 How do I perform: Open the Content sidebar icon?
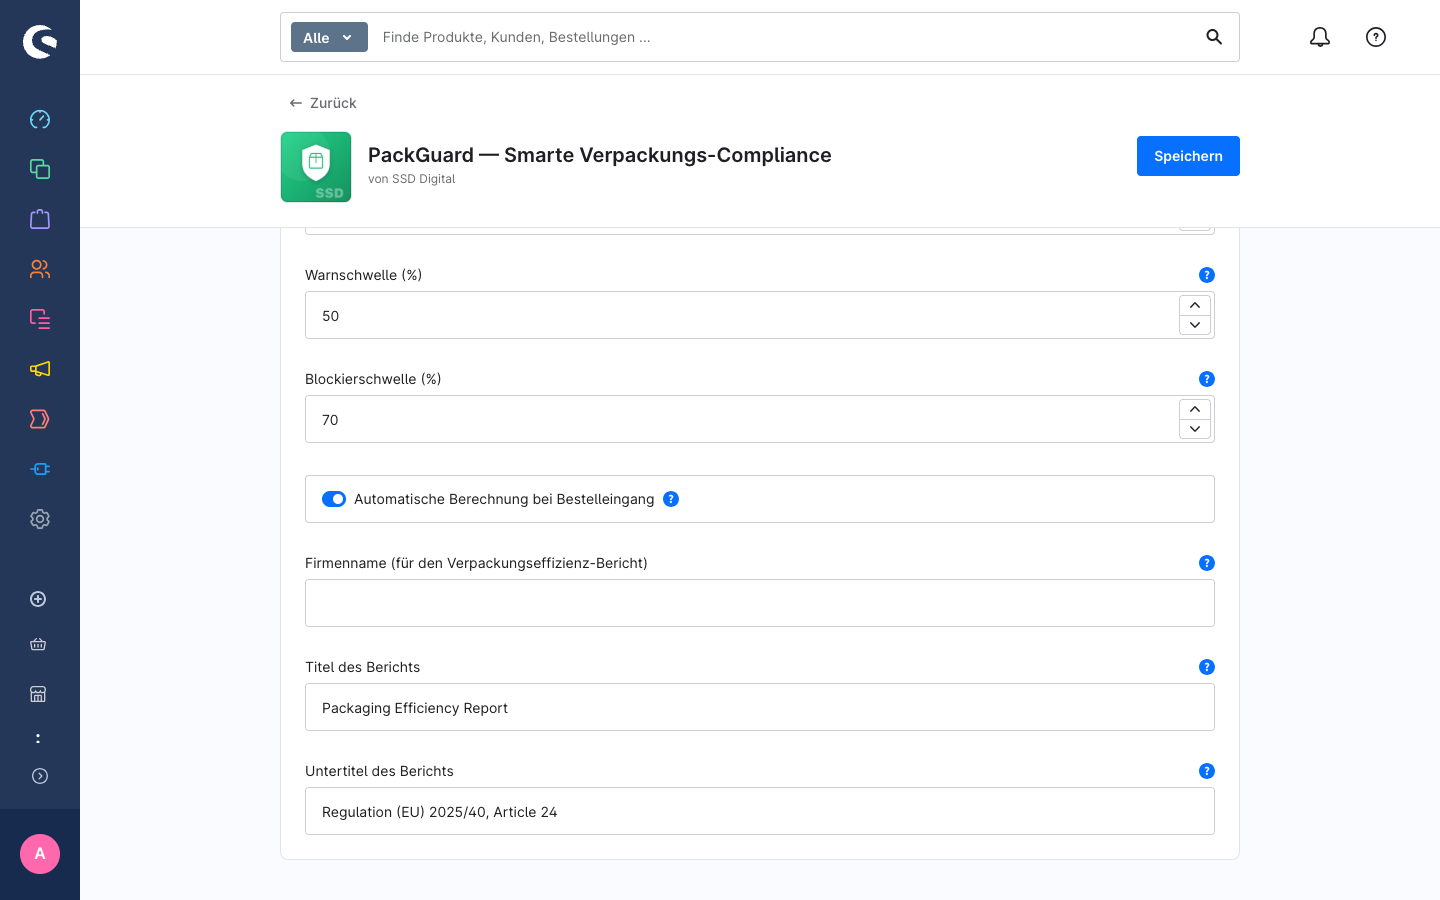[40, 319]
